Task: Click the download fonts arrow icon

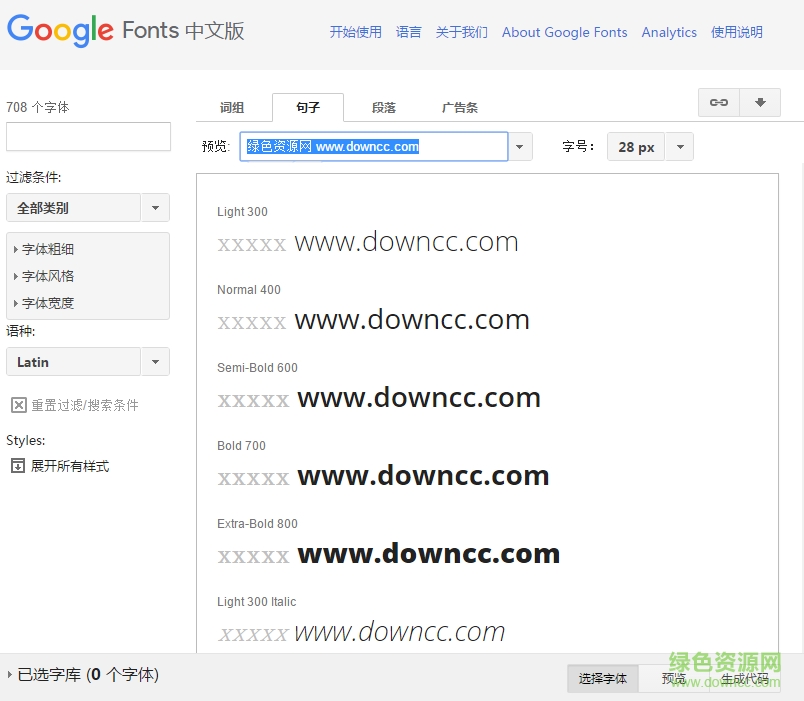Action: click(759, 102)
